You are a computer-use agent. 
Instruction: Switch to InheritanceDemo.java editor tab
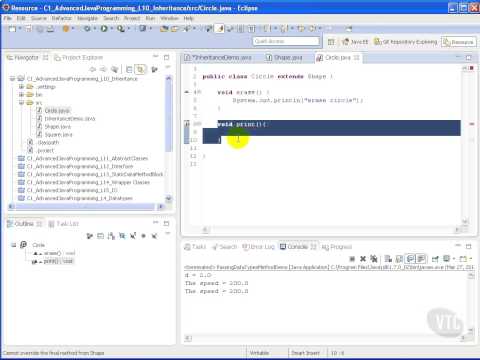(x=218, y=58)
